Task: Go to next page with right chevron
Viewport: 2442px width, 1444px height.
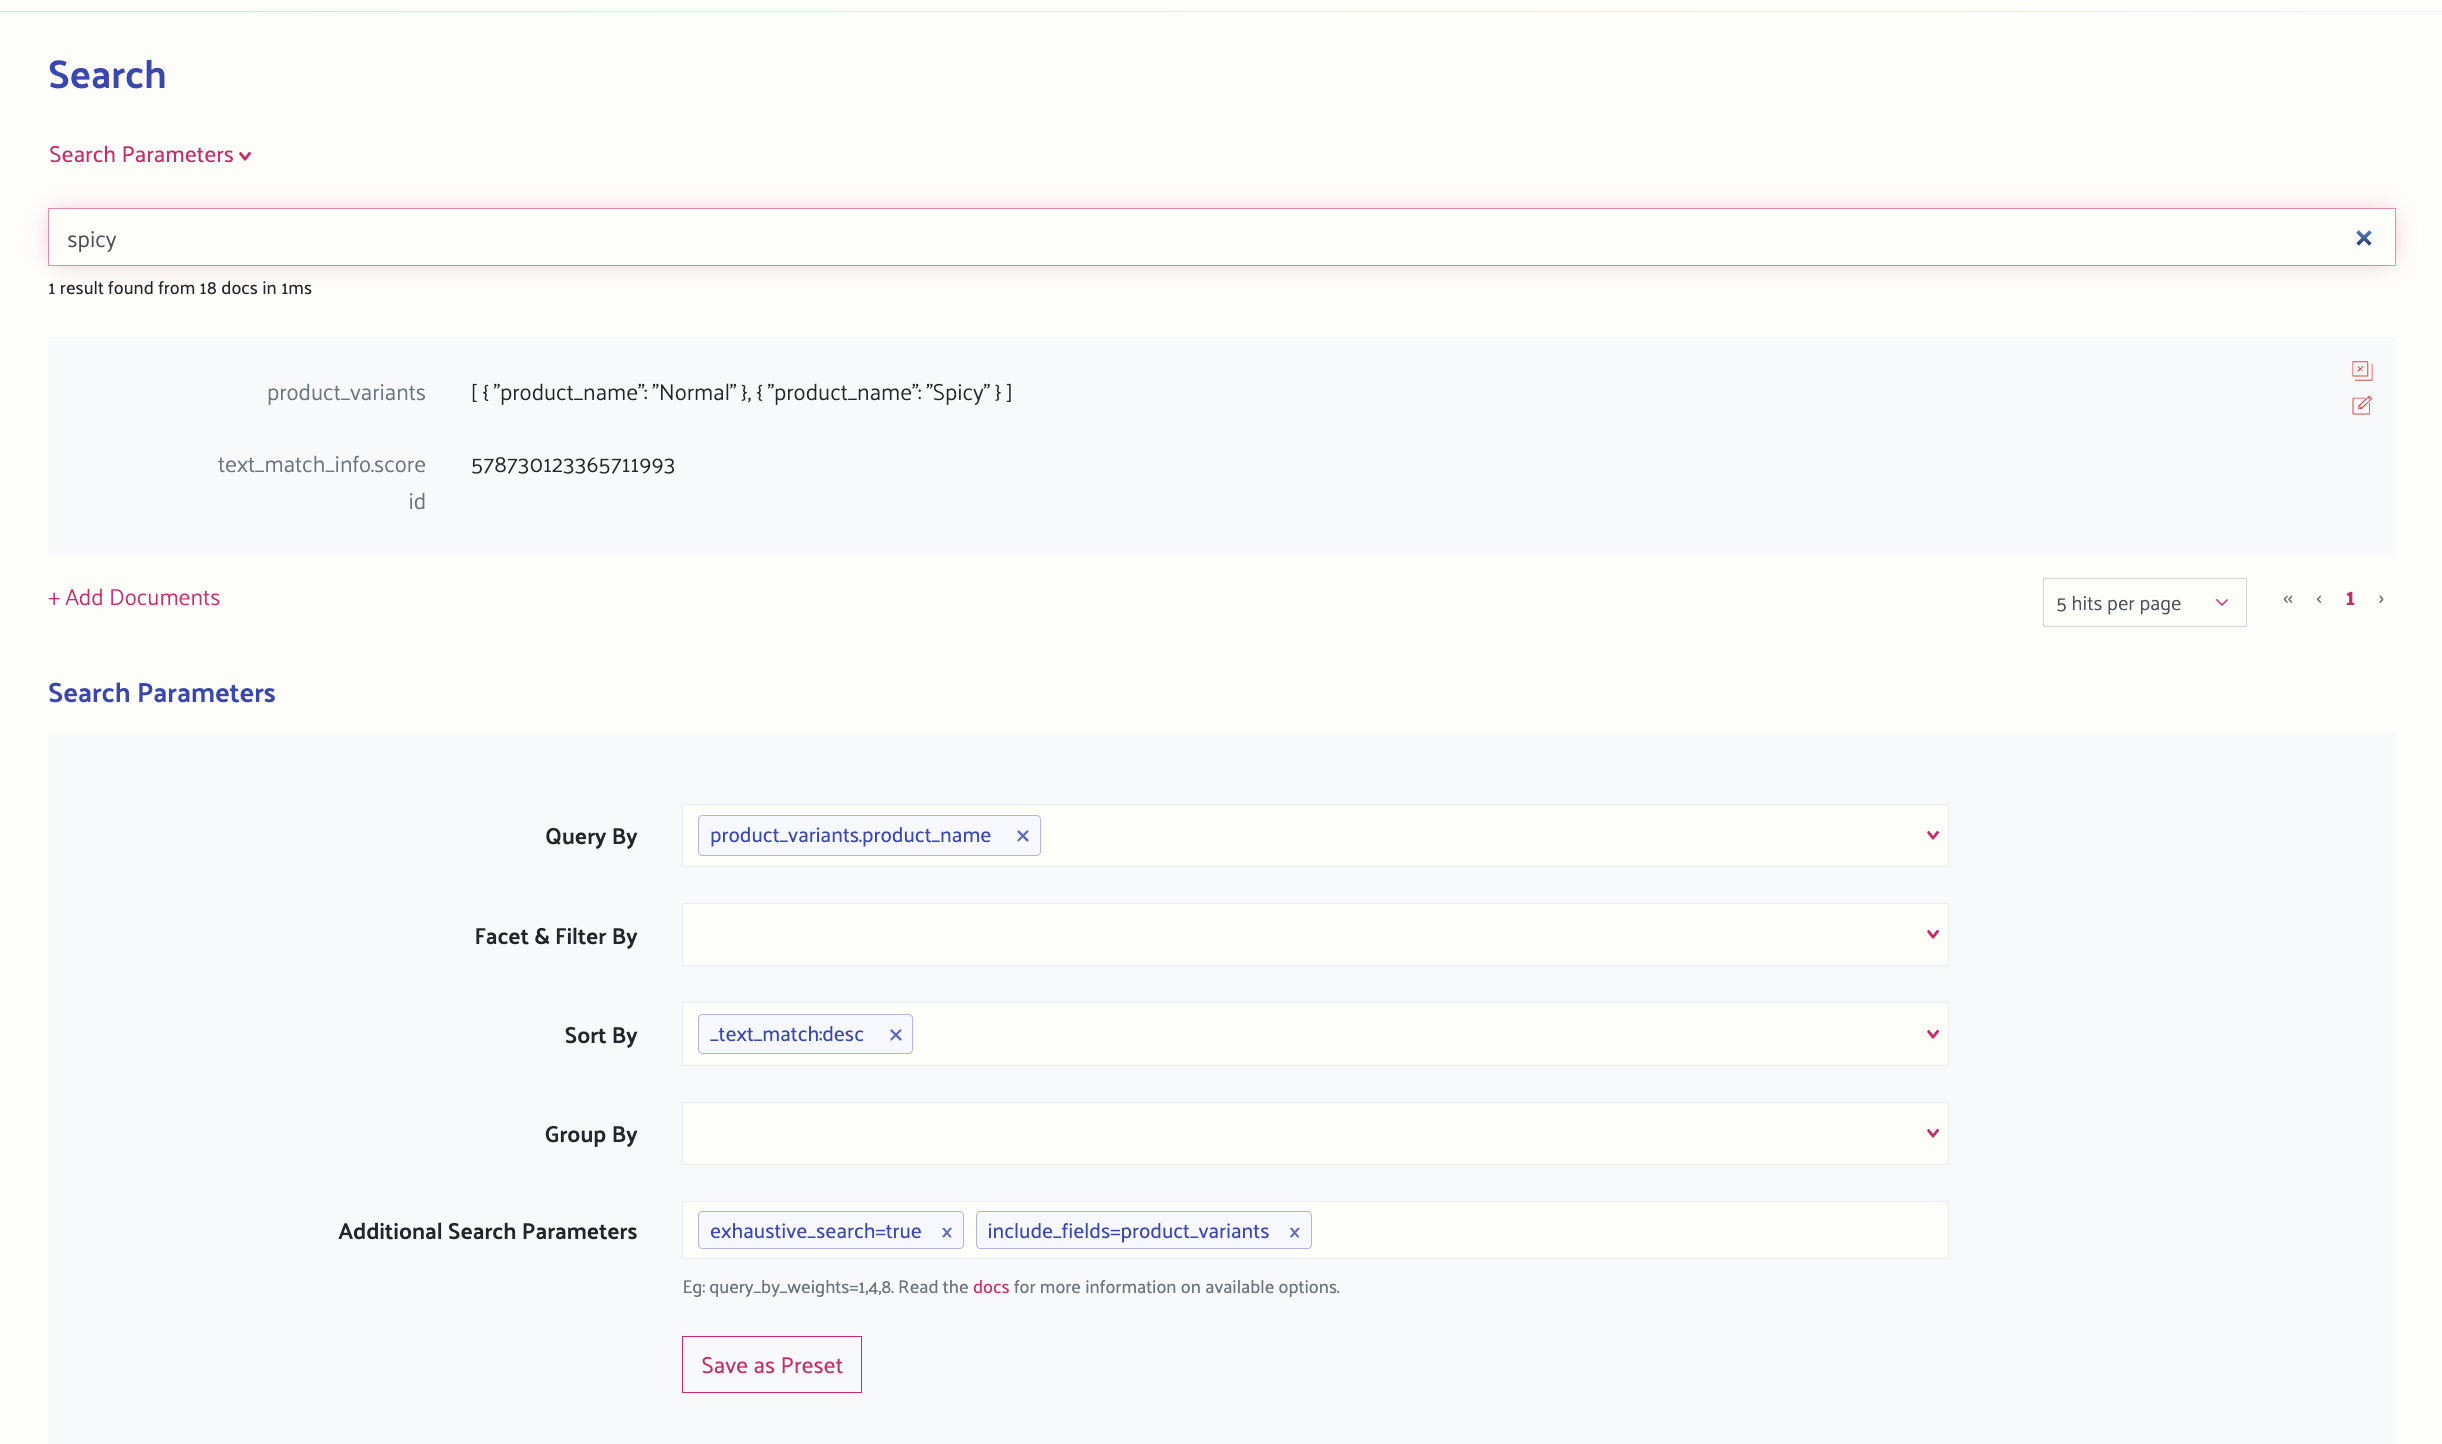Action: point(2380,599)
